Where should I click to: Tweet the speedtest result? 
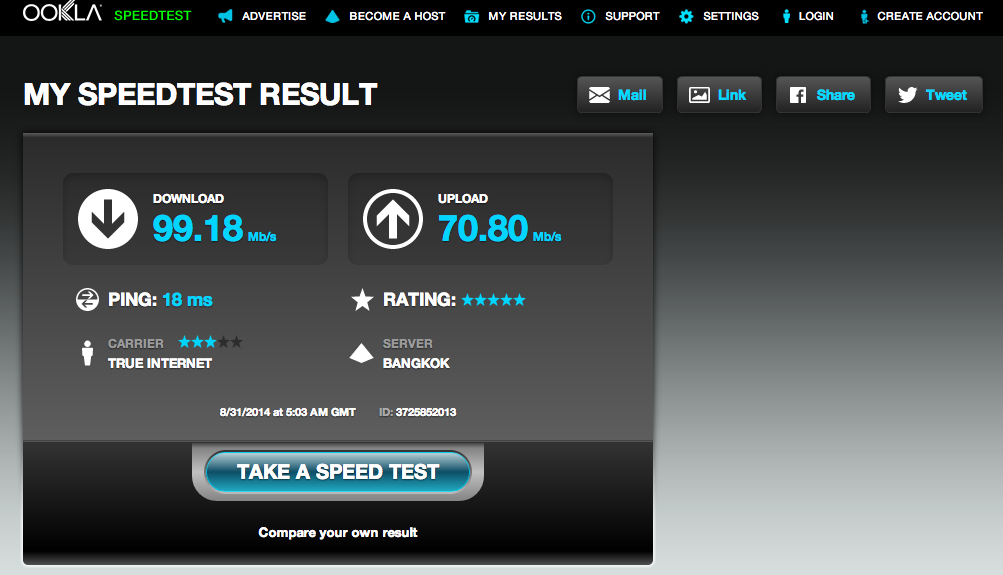933,95
